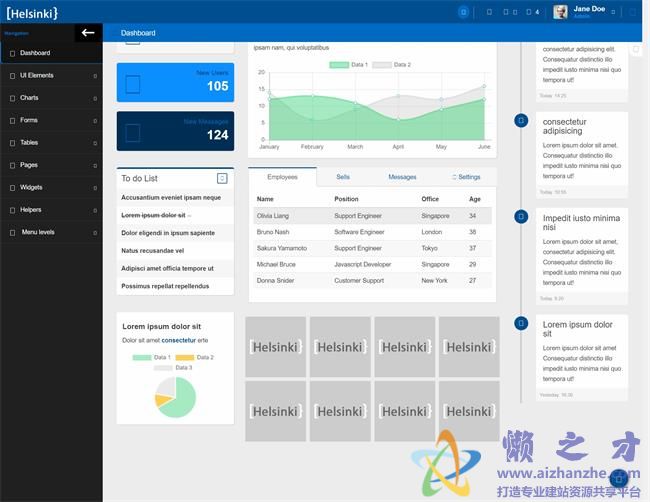Viewport: 650px width, 502px height.
Task: Switch to the Employees tab
Action: pyautogui.click(x=282, y=177)
